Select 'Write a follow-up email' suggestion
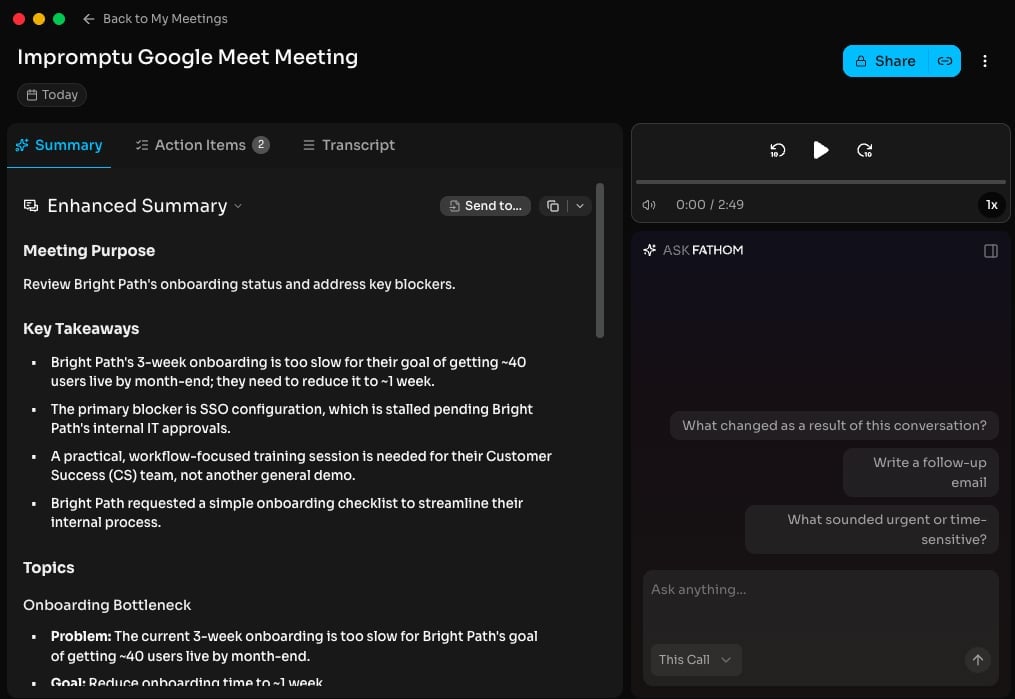 tap(920, 472)
